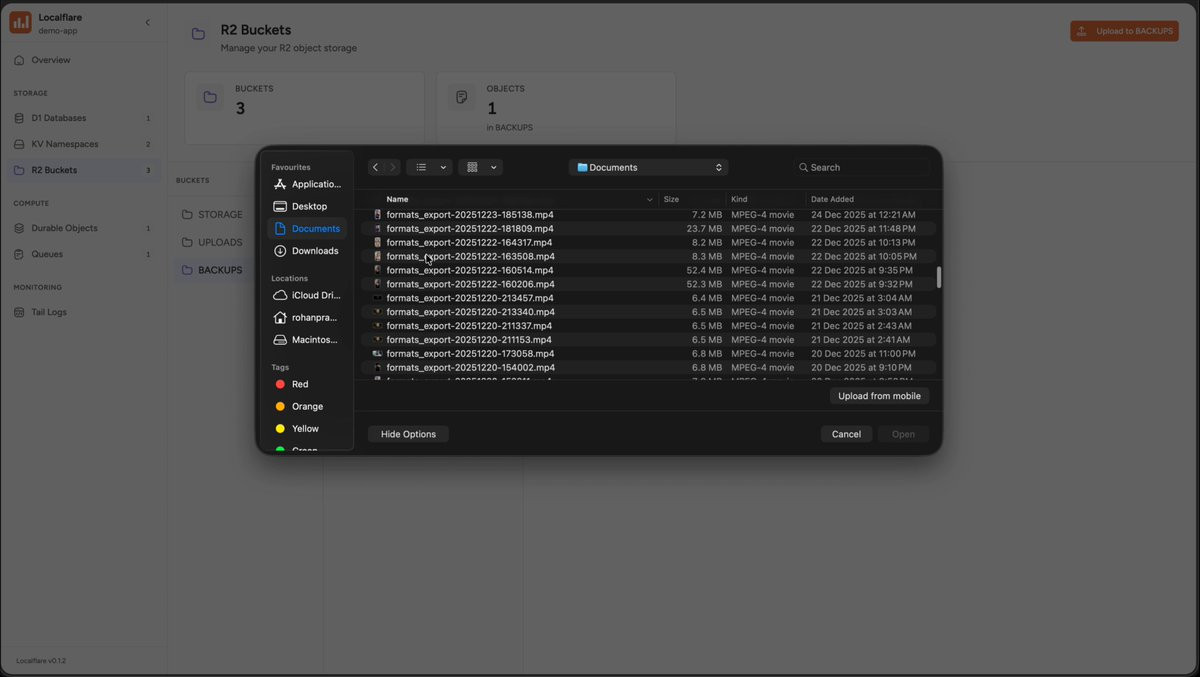Viewport: 1200px width, 677px height.
Task: Select Documents in Favourites
Action: click(x=307, y=228)
